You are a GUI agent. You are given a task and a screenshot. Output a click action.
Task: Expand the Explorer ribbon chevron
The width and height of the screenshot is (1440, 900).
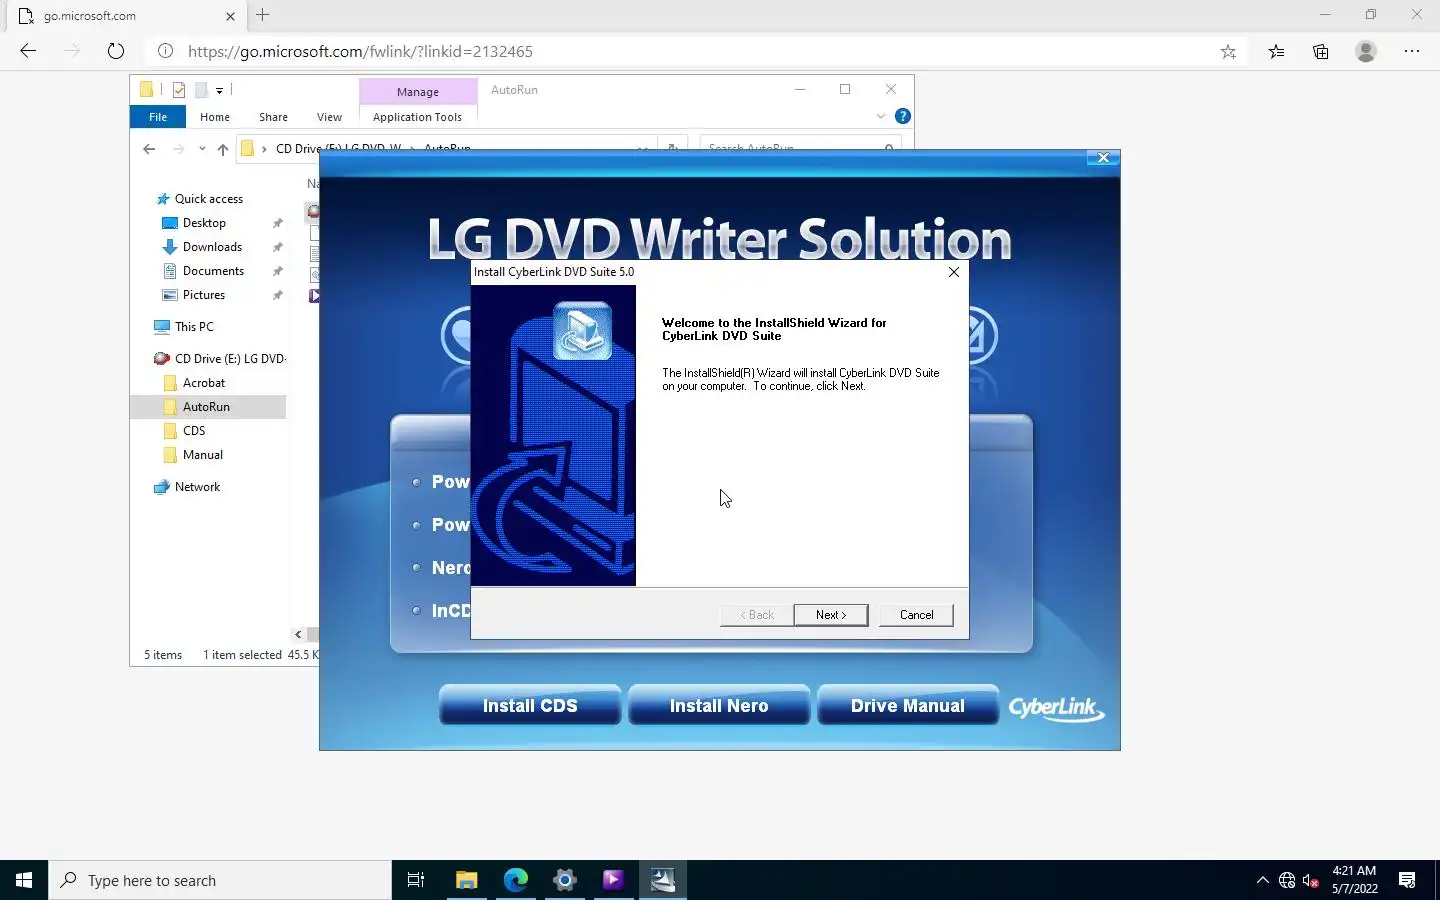[881, 116]
